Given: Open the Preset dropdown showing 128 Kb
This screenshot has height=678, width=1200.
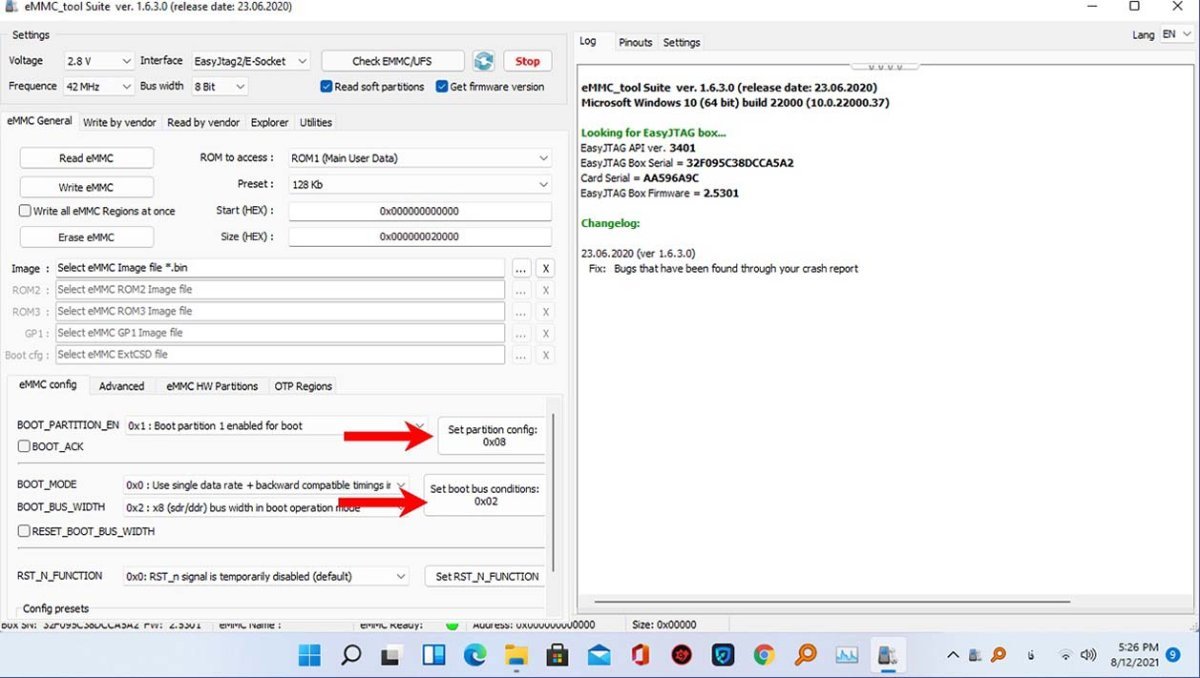Looking at the screenshot, I should click(420, 185).
